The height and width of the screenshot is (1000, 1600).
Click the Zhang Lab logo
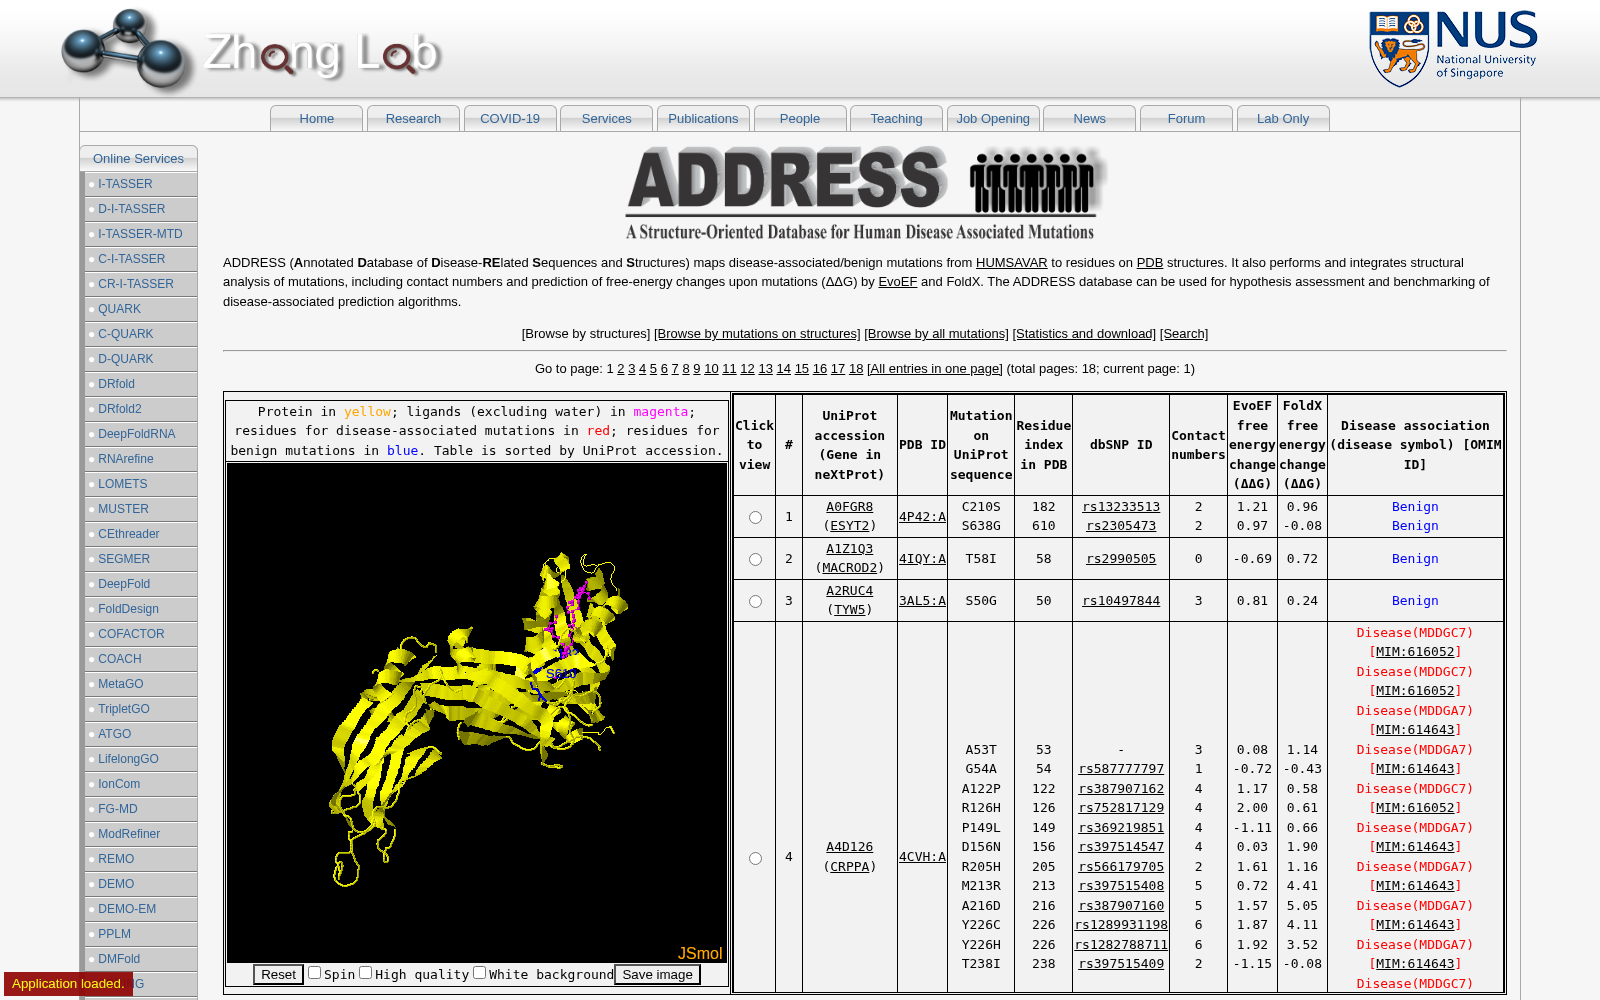pos(252,51)
